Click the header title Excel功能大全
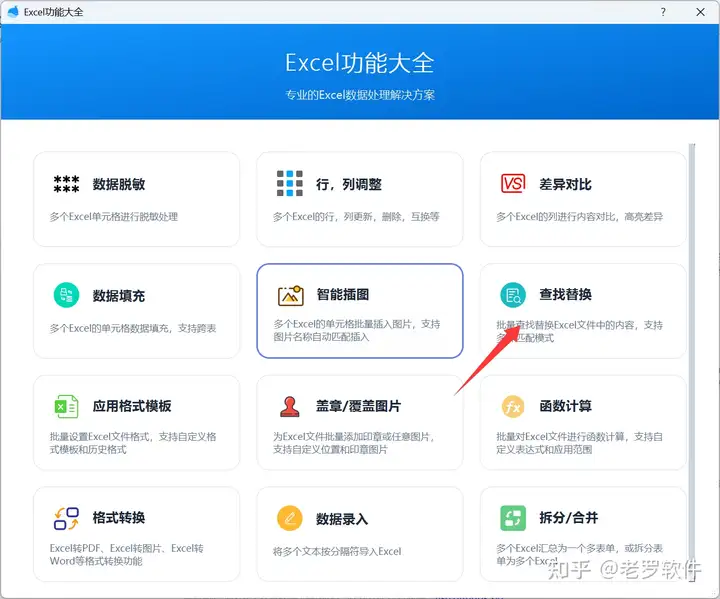Screen dimensions: 720x599 pyautogui.click(x=360, y=63)
